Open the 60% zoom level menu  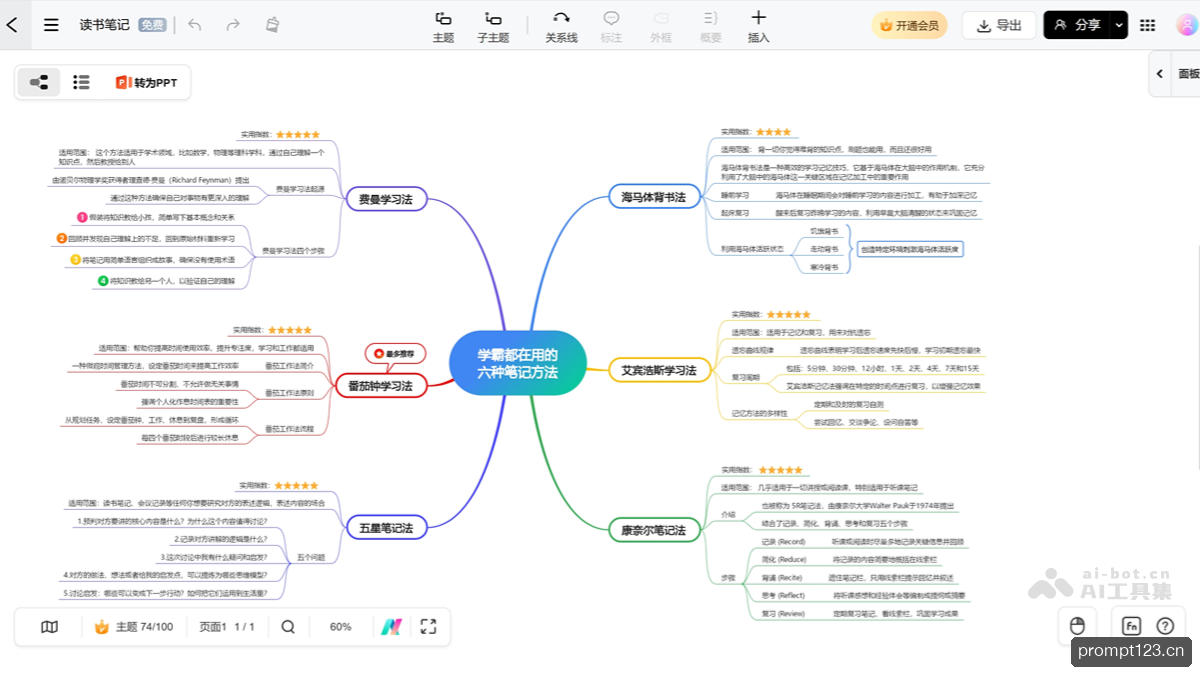(x=340, y=627)
